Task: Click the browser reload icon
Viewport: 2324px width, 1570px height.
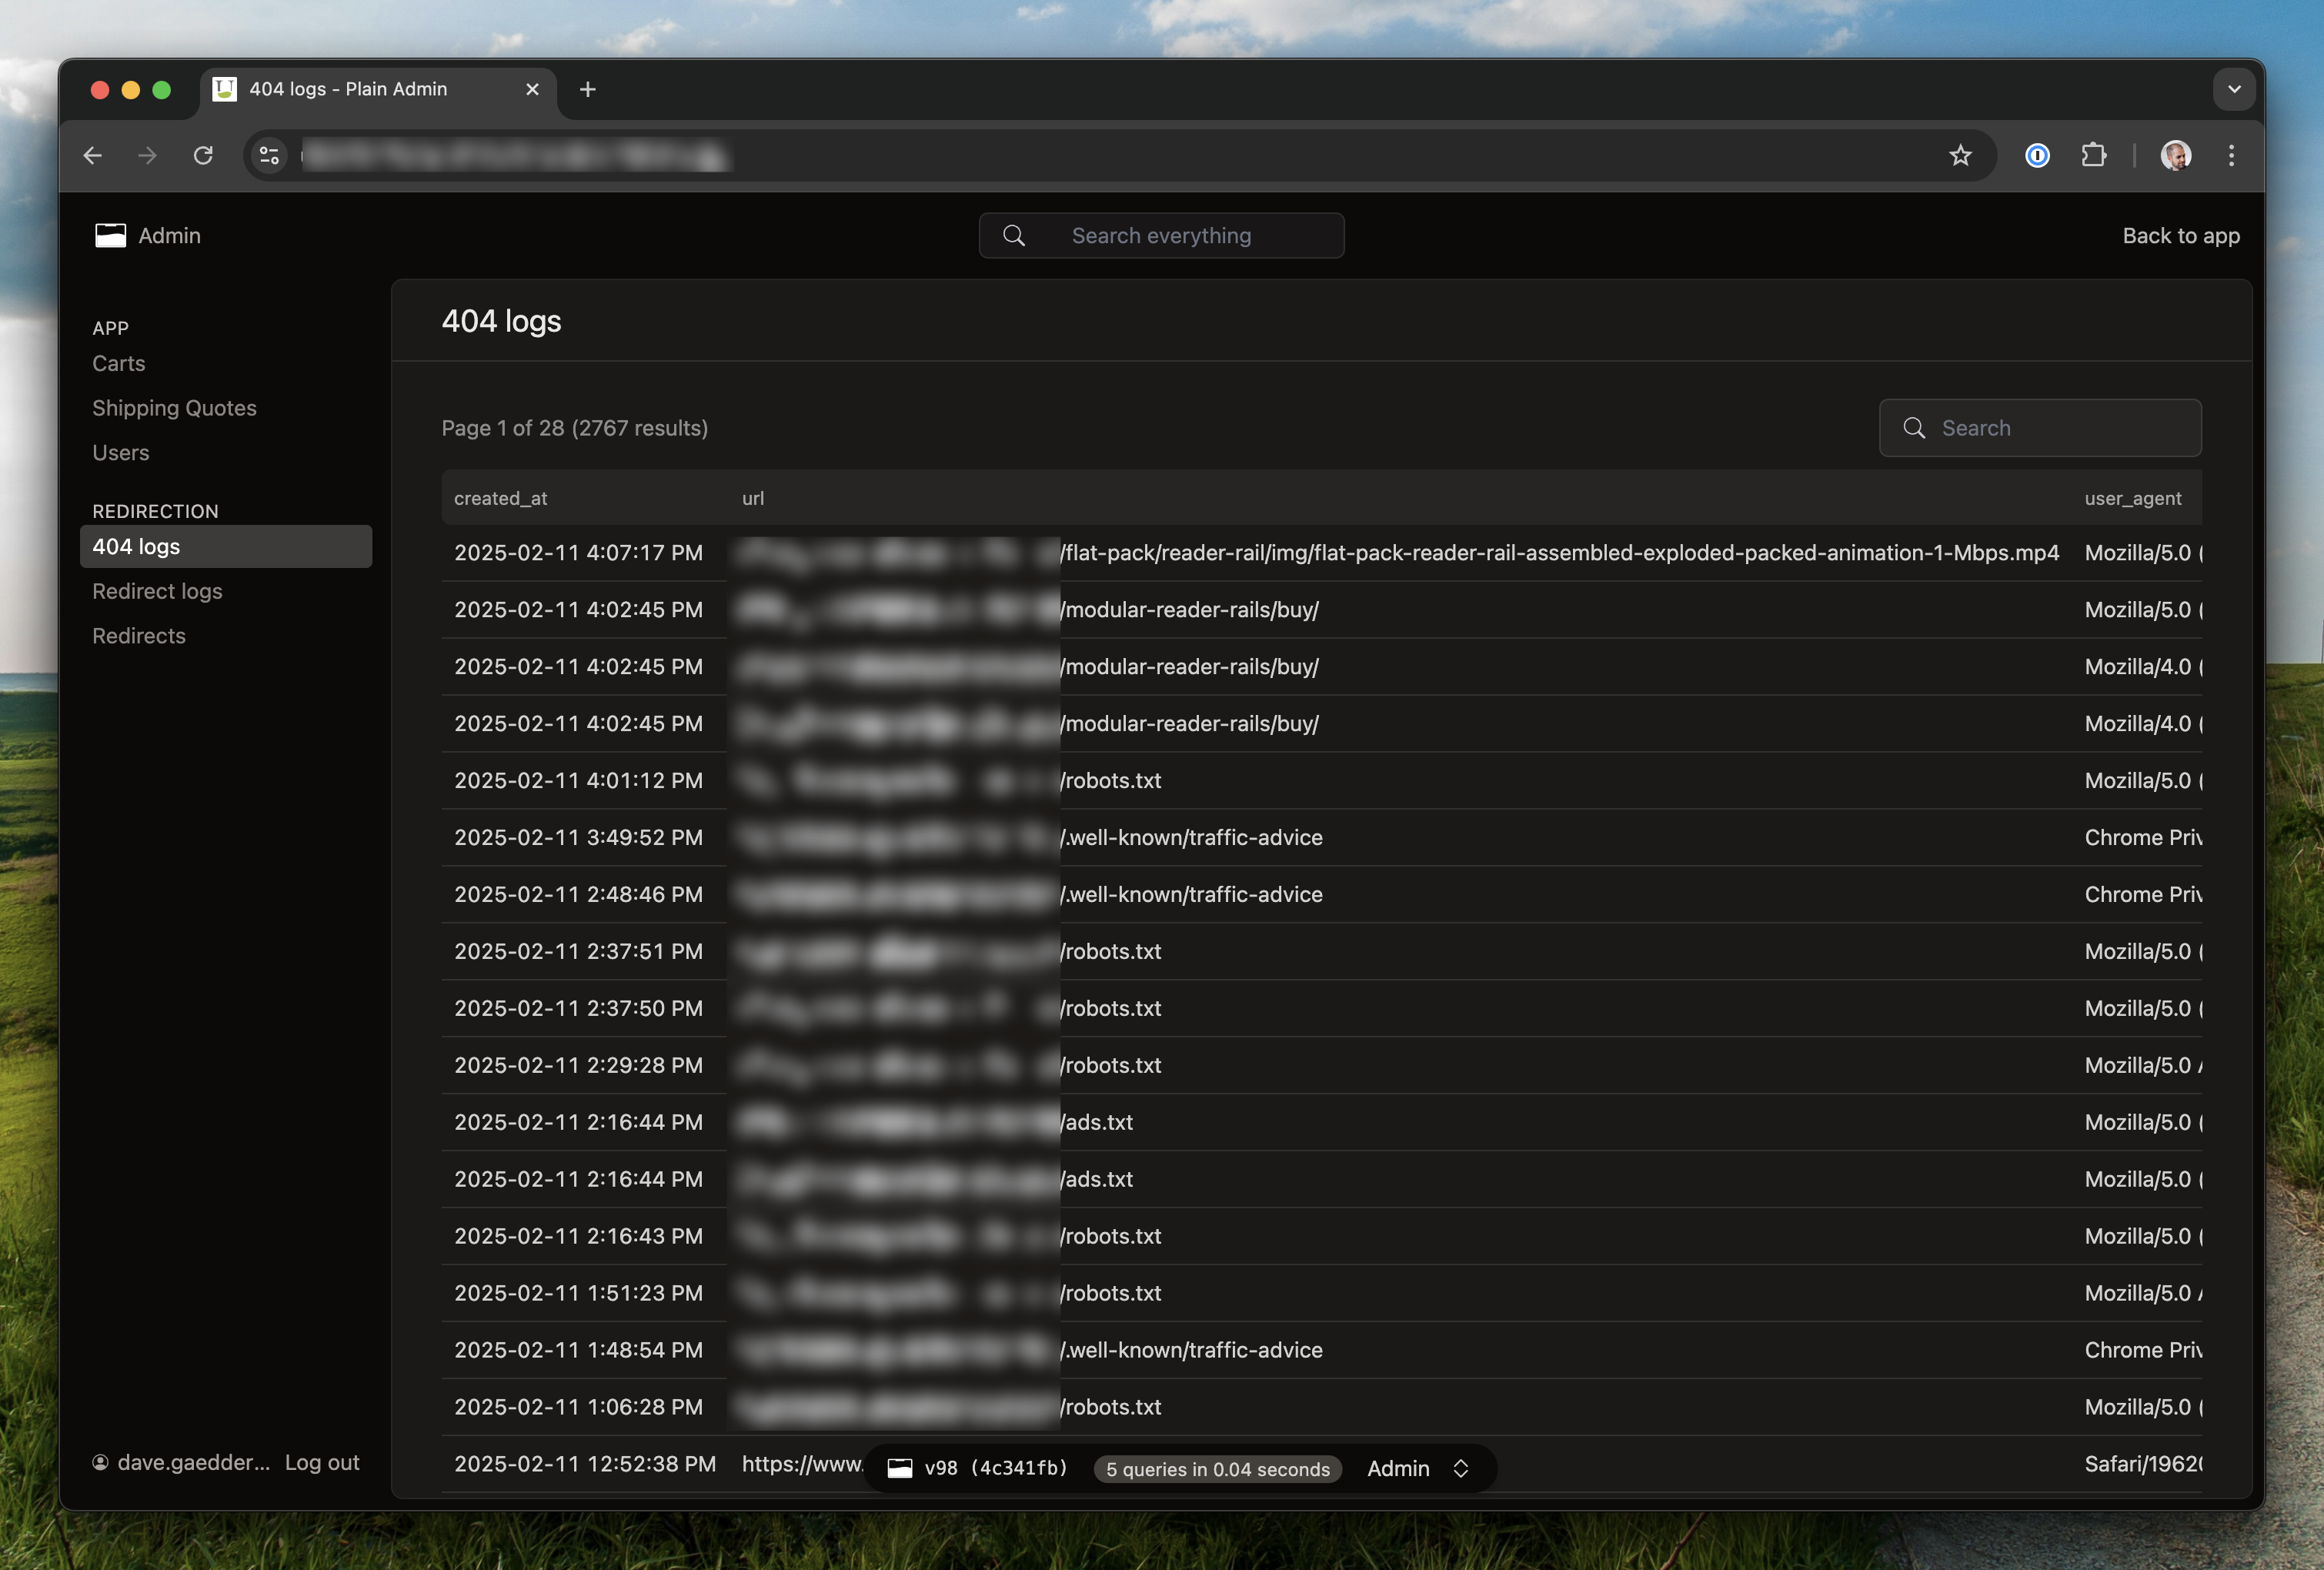Action: (x=203, y=155)
